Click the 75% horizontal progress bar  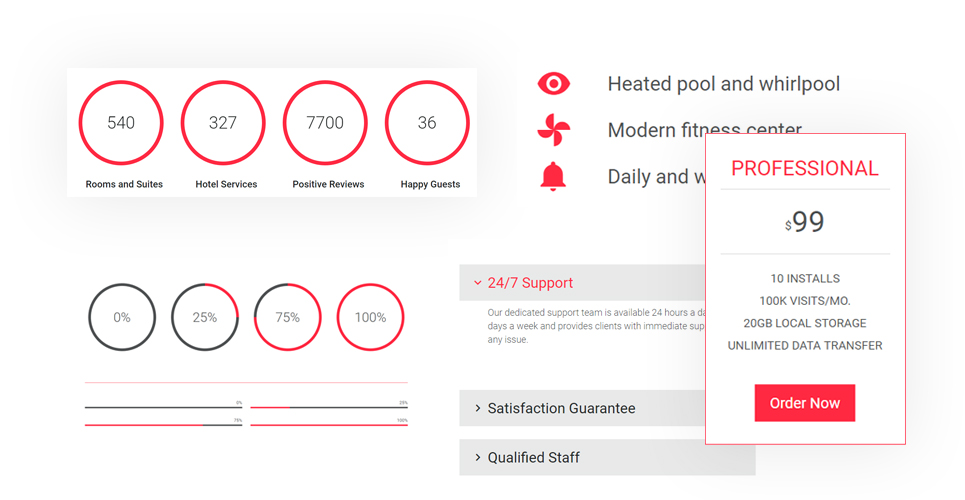pos(164,425)
